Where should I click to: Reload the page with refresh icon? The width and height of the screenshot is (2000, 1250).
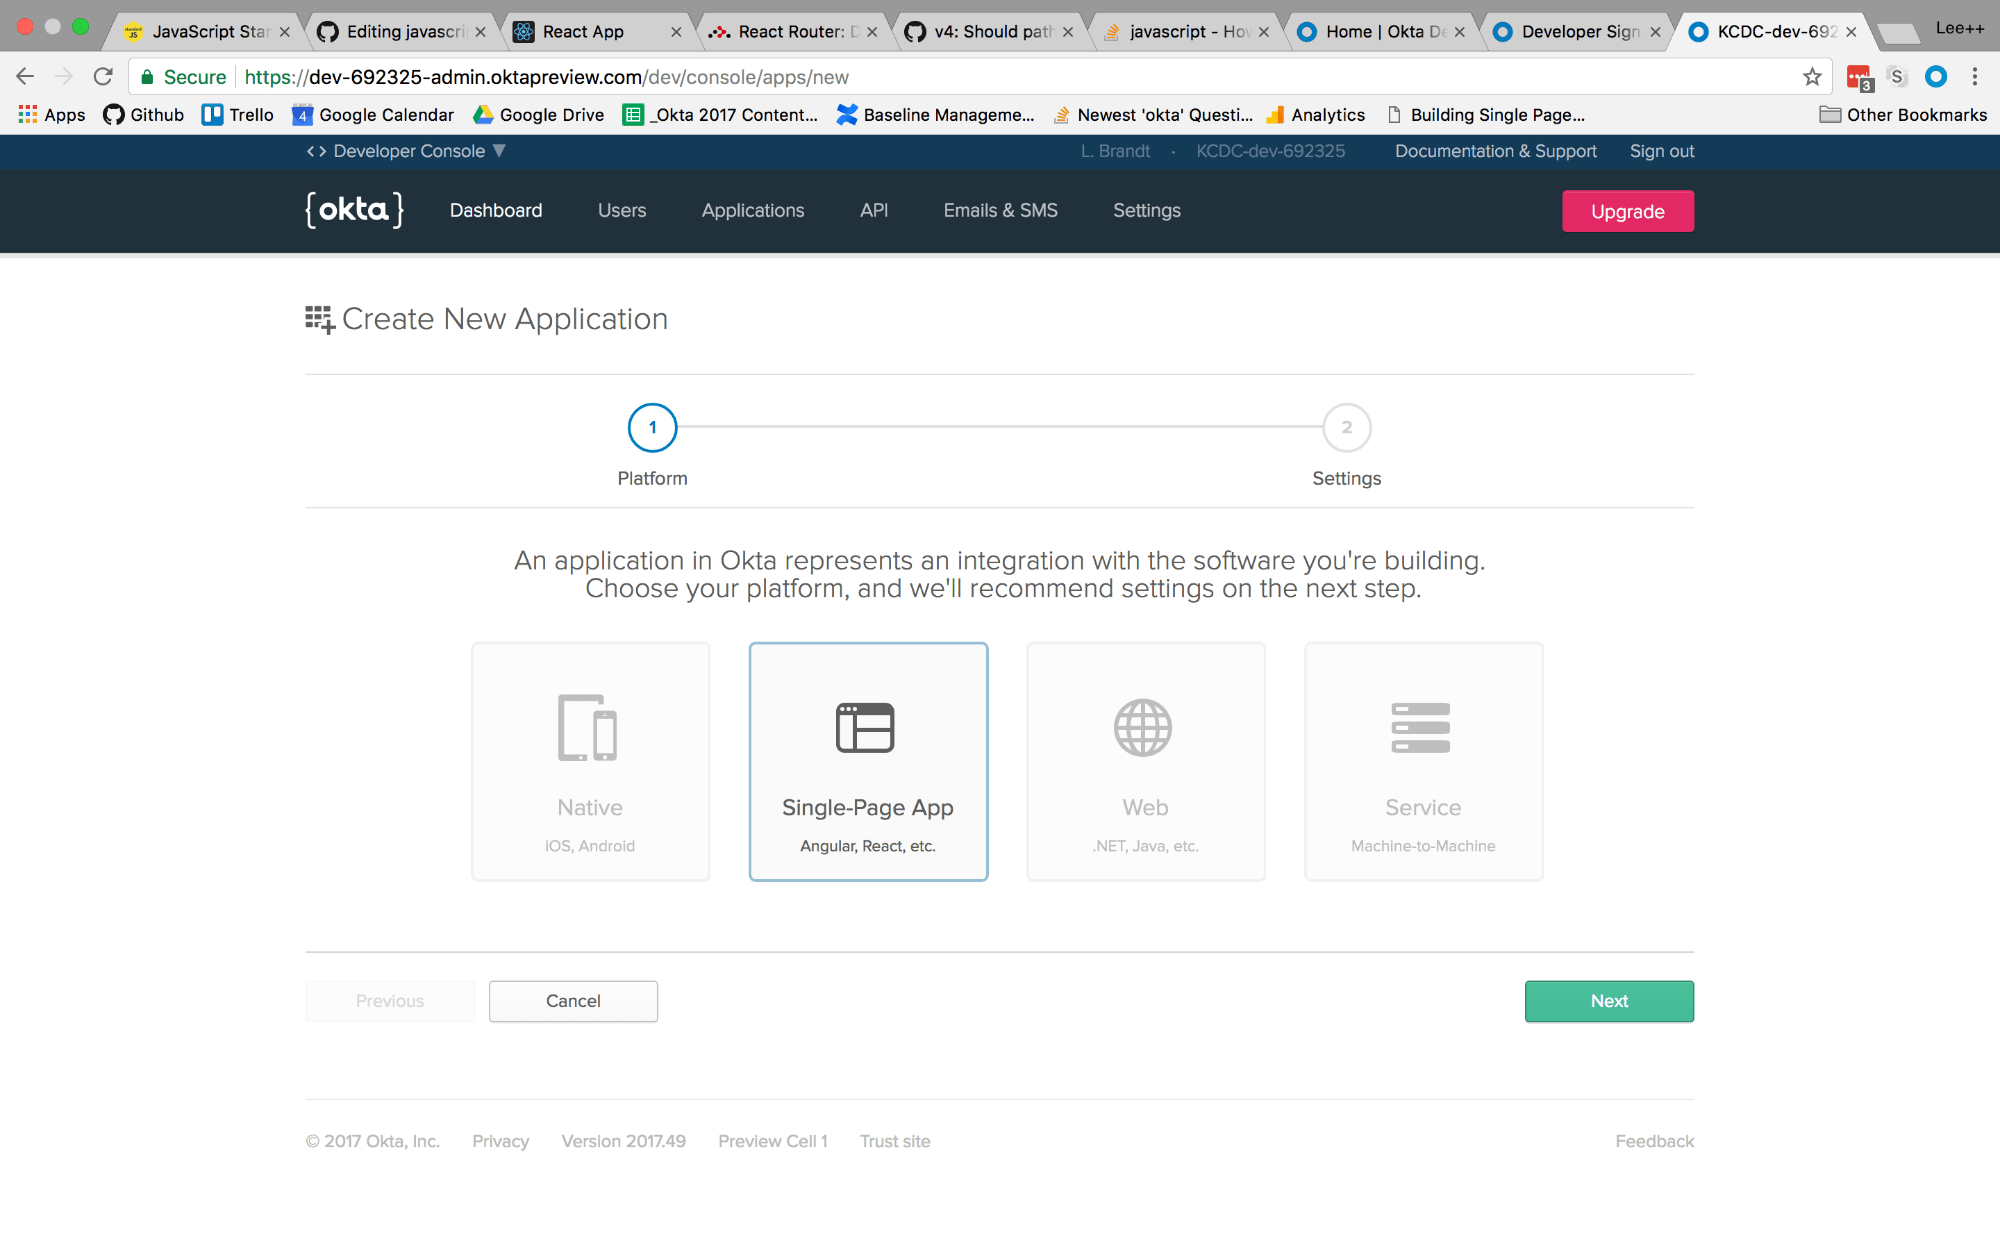pyautogui.click(x=103, y=77)
